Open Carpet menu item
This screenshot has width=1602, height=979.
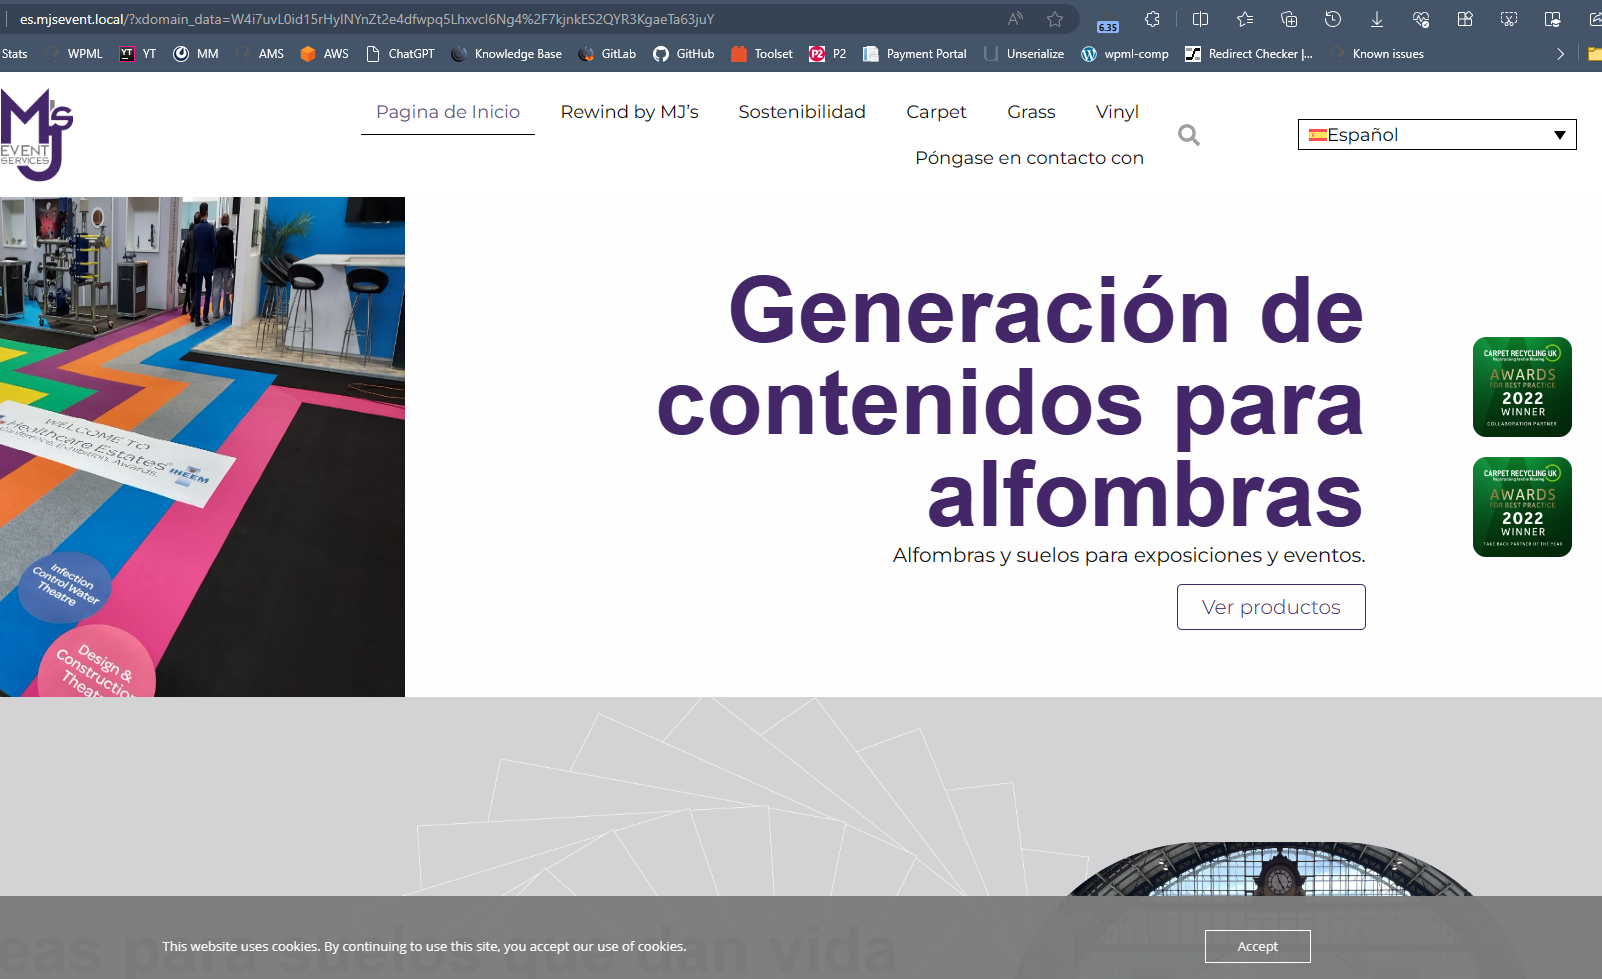(x=936, y=112)
